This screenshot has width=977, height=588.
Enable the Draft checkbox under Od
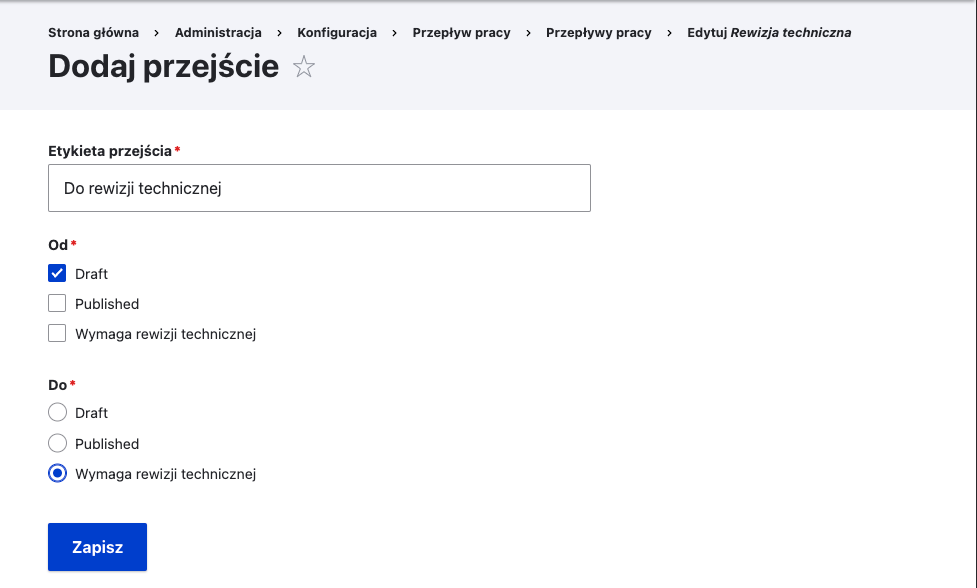point(57,272)
